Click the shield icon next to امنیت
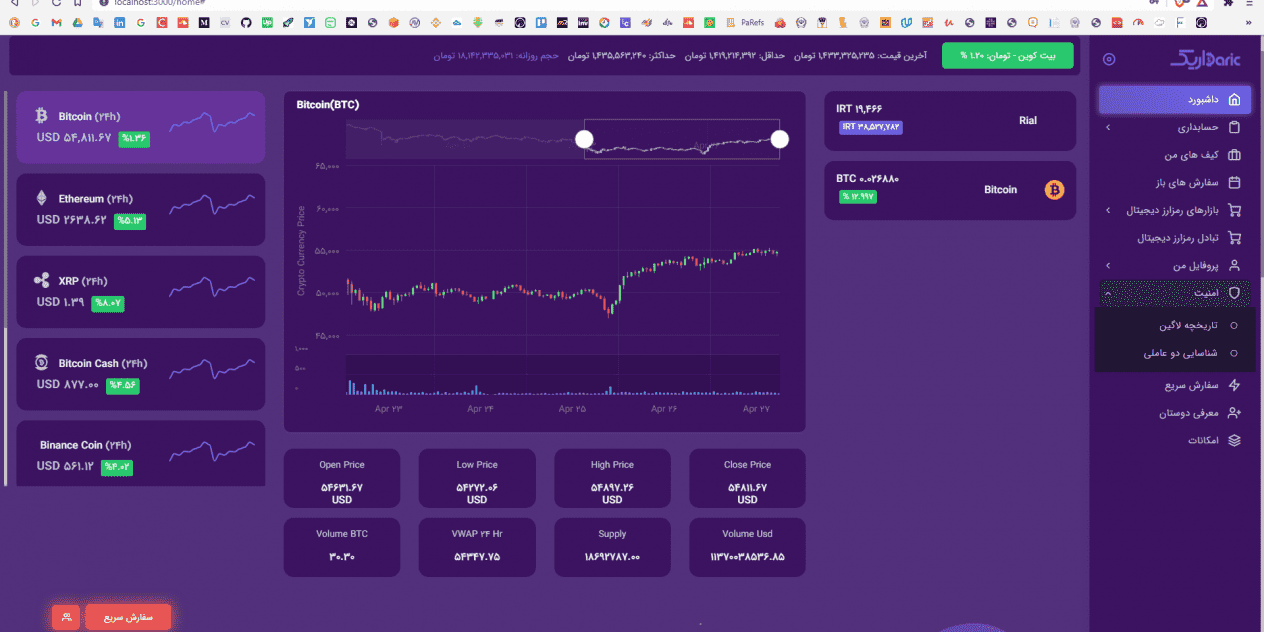 coord(1234,293)
